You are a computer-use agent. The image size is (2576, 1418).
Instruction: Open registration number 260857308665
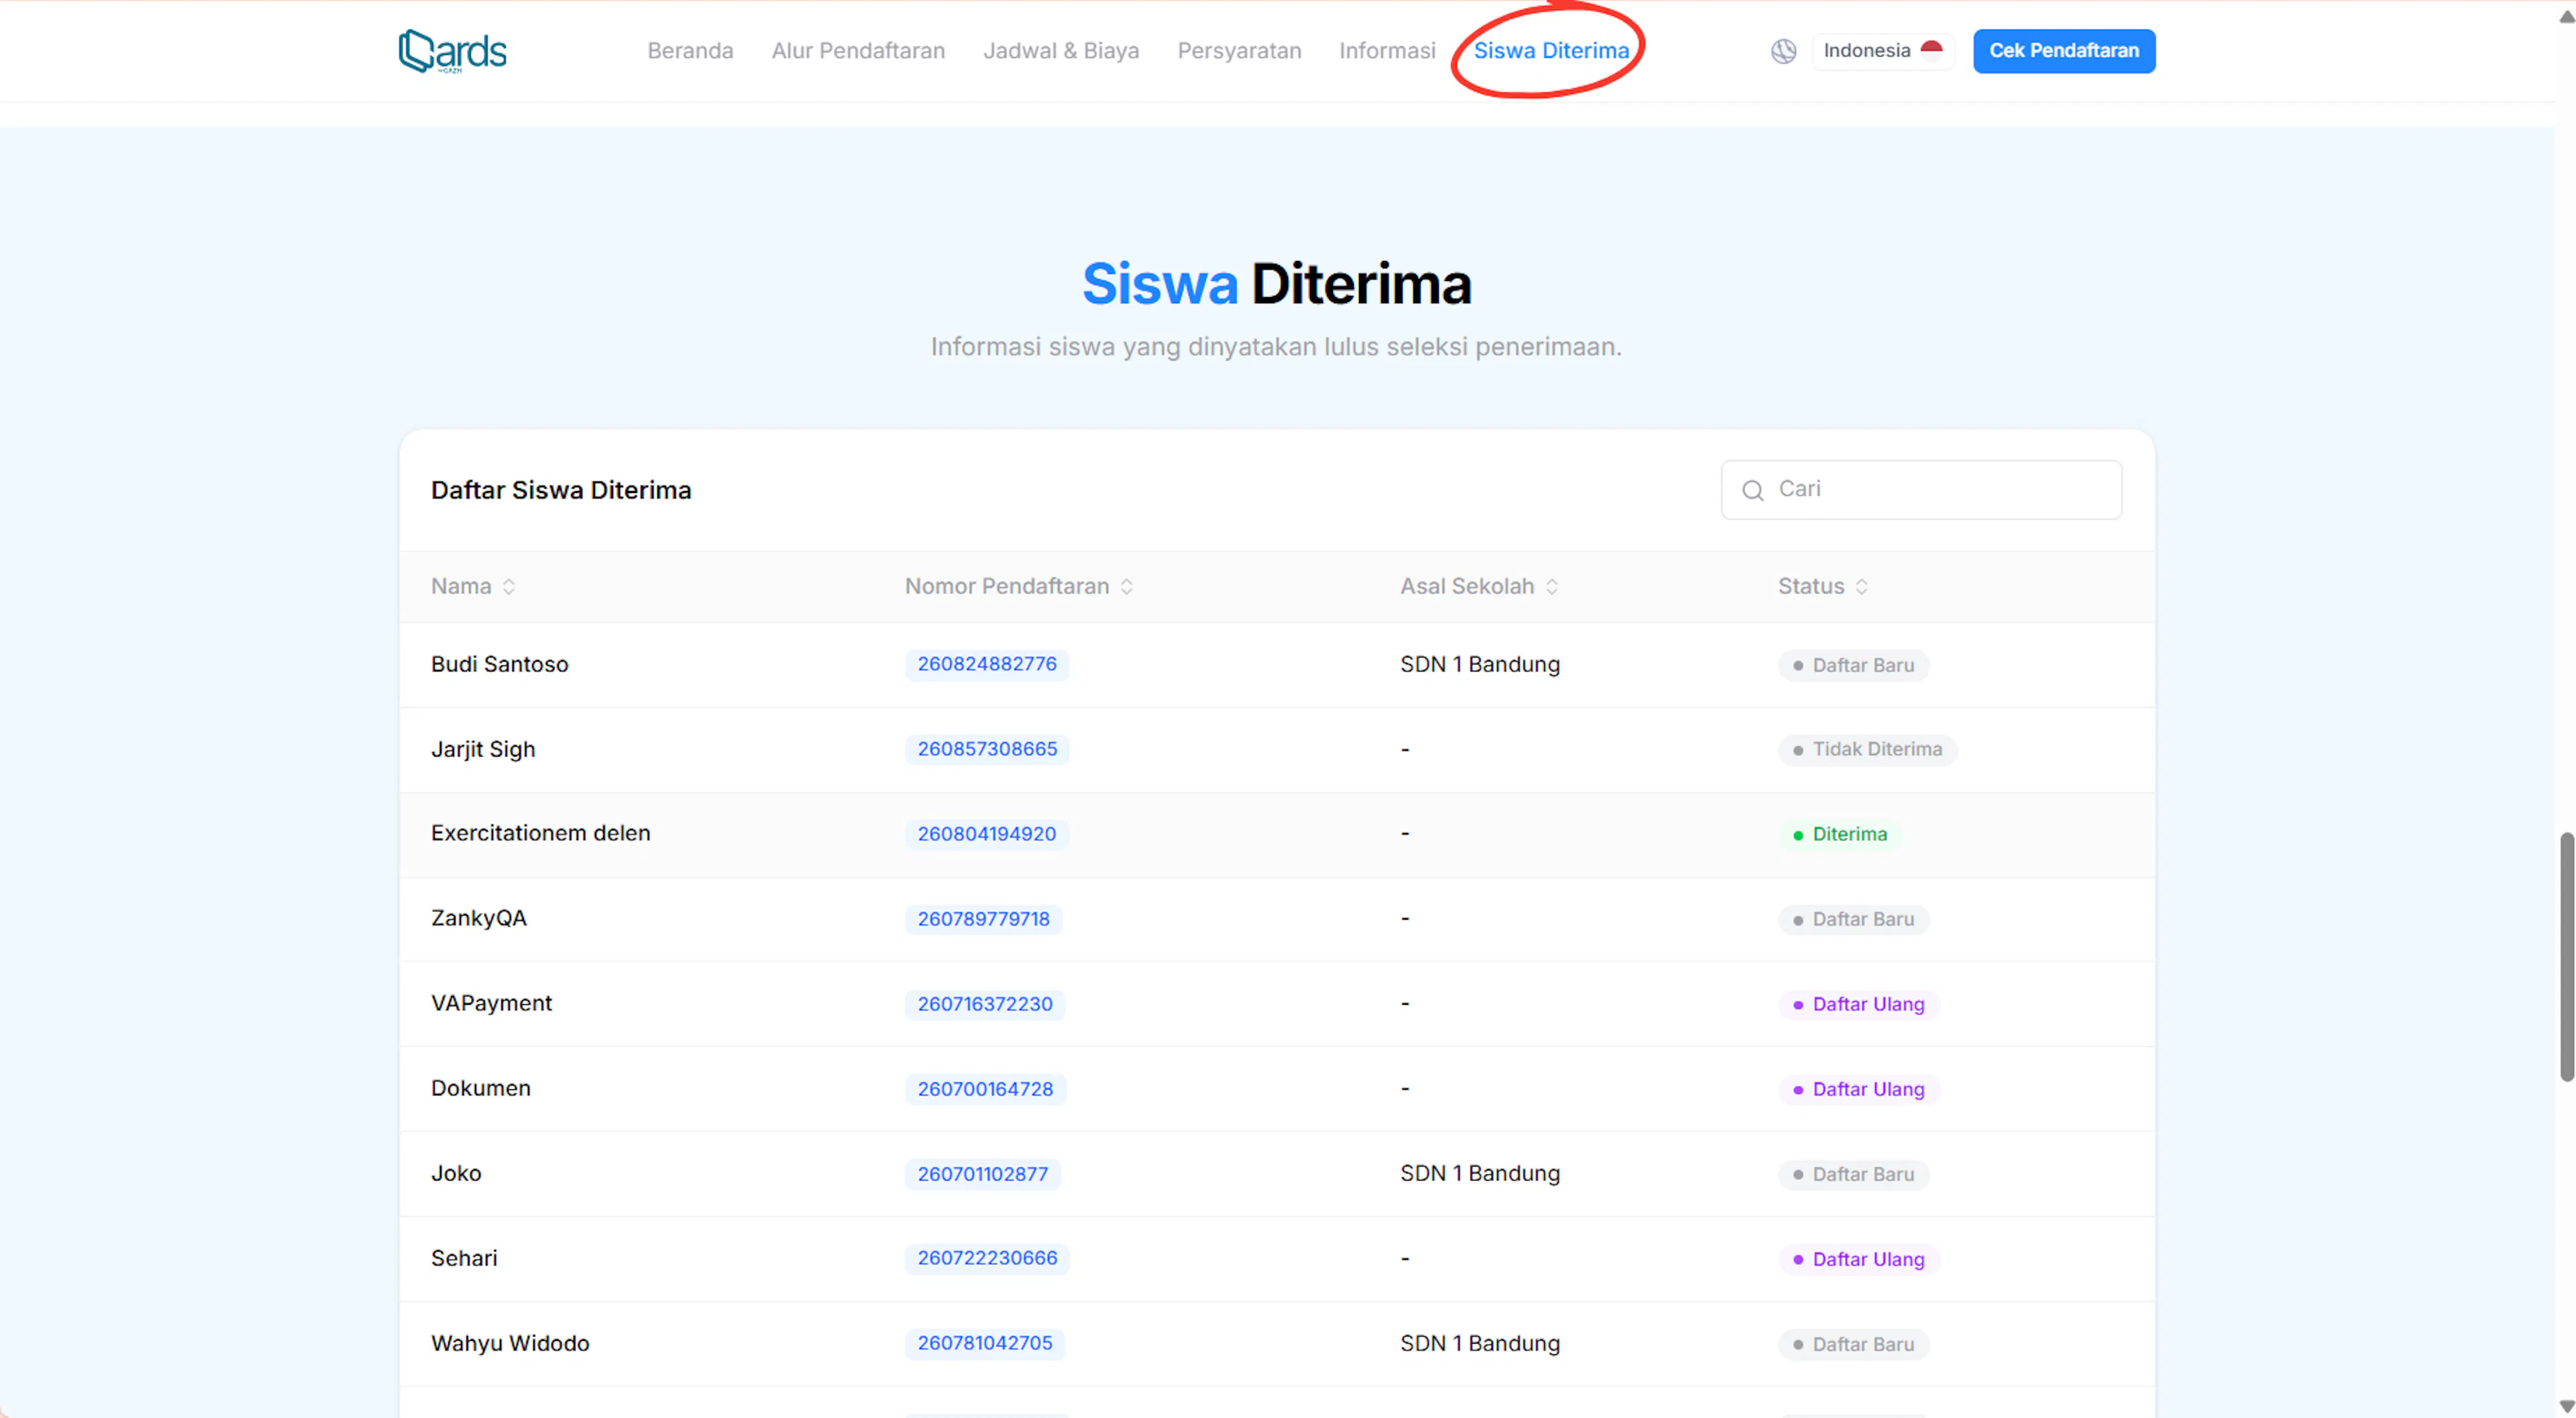[x=986, y=749]
